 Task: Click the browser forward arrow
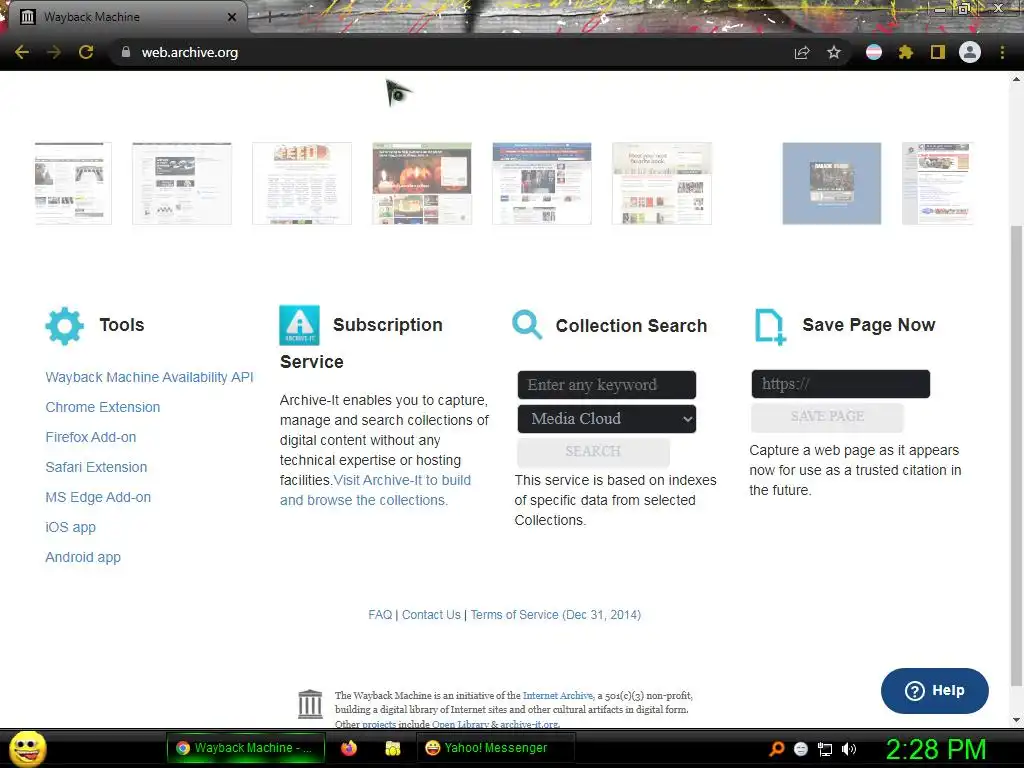pyautogui.click(x=54, y=52)
